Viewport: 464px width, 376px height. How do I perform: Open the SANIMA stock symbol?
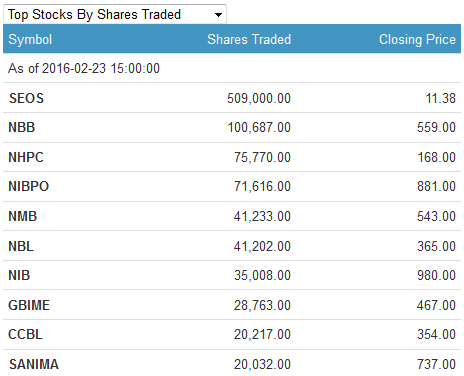coord(34,364)
